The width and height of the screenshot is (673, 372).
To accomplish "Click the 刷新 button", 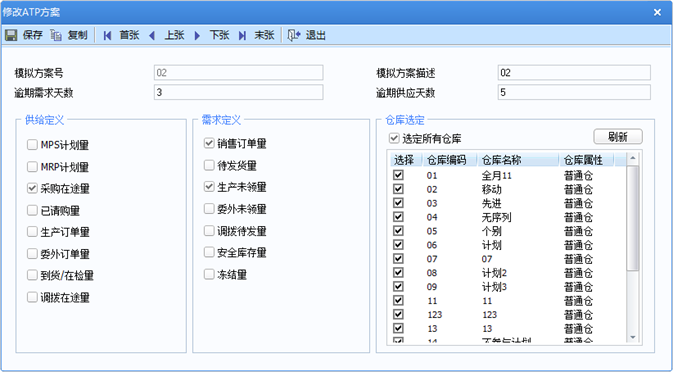I will (x=618, y=137).
